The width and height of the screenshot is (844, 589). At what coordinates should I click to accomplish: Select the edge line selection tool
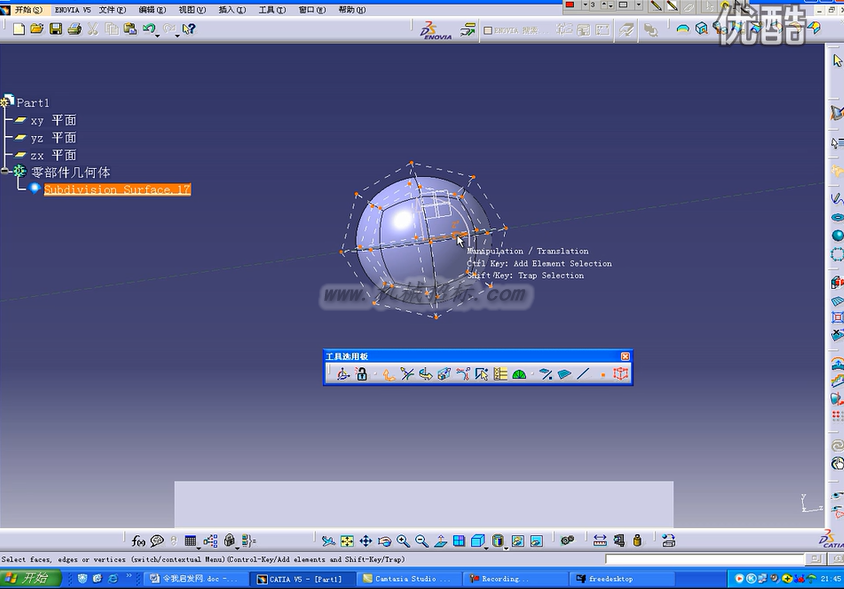pyautogui.click(x=583, y=374)
